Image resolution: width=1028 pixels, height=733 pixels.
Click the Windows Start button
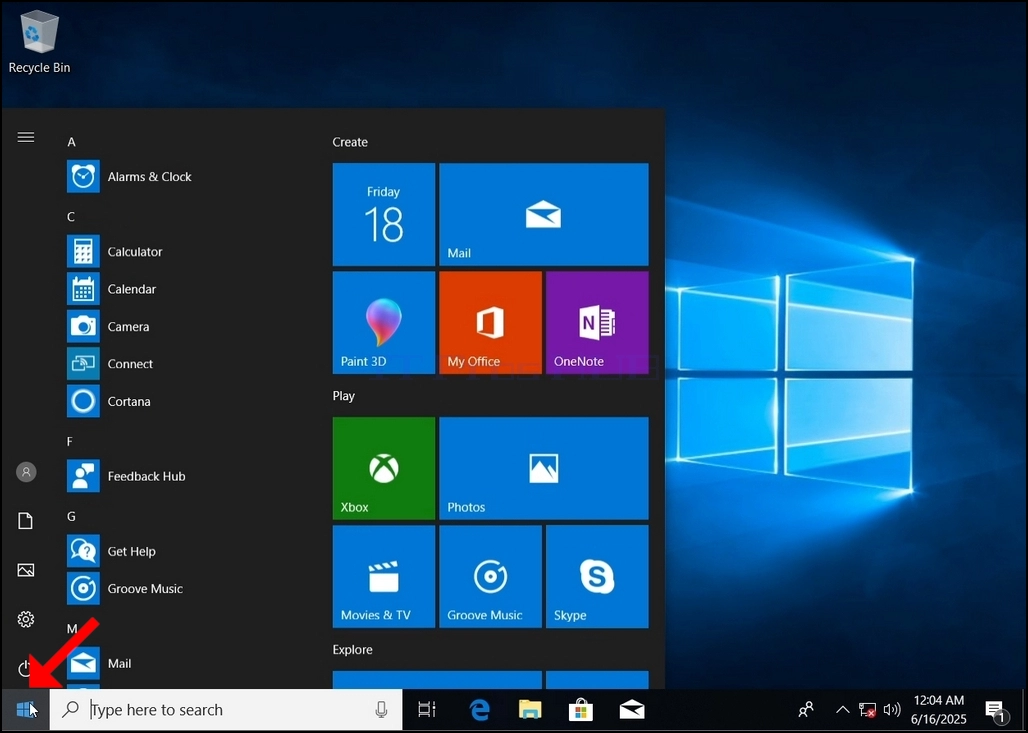coord(26,709)
